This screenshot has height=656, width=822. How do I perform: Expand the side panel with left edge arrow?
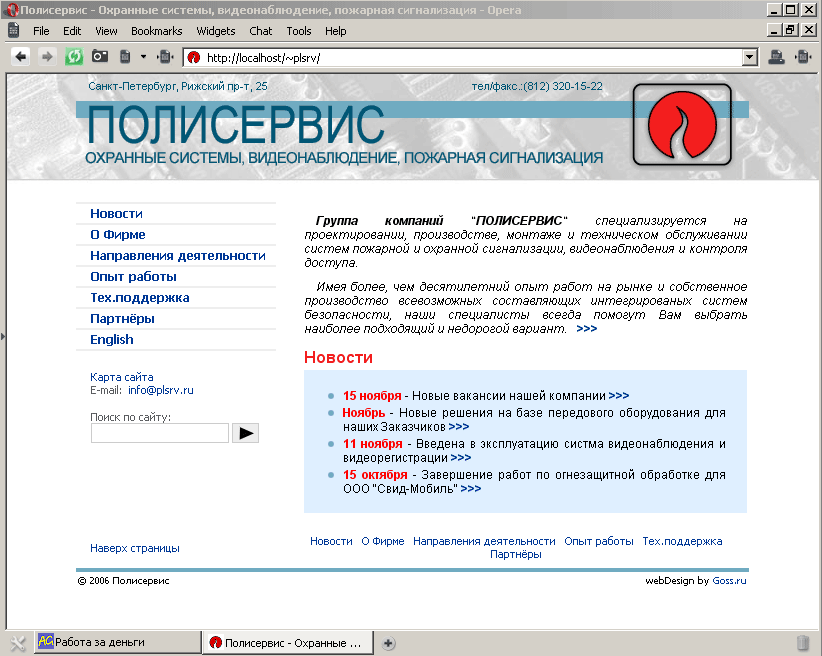[x=3, y=336]
